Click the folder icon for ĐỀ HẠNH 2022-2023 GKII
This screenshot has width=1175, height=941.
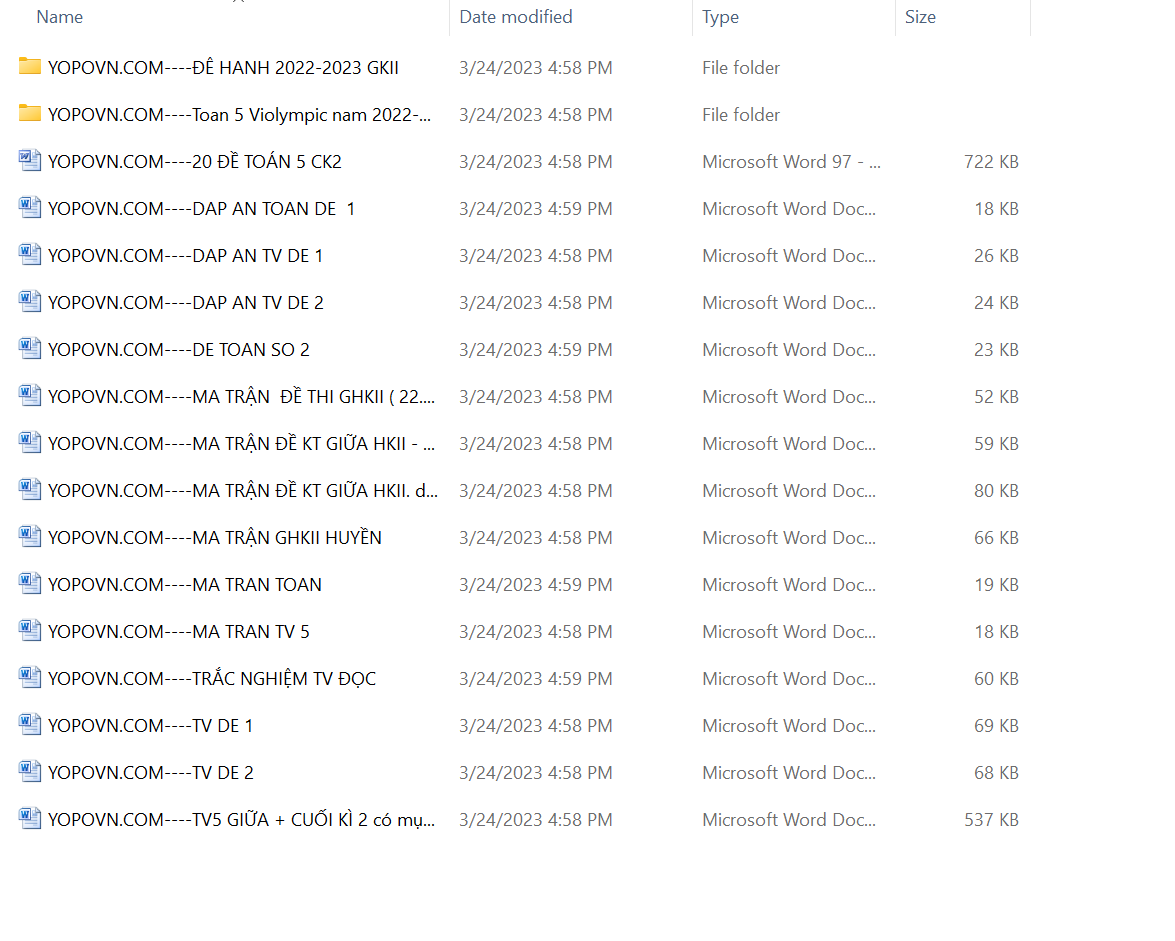coord(30,67)
